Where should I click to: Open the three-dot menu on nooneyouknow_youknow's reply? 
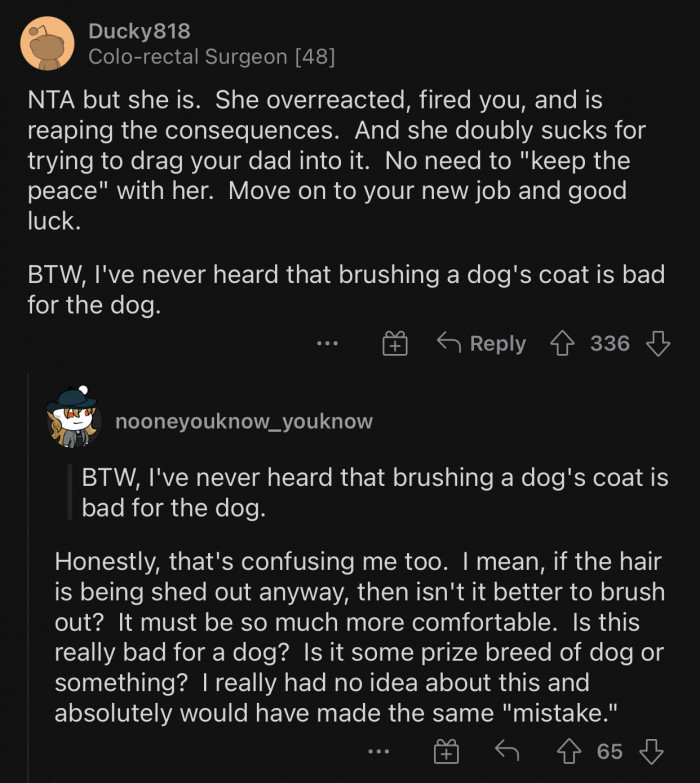[378, 751]
